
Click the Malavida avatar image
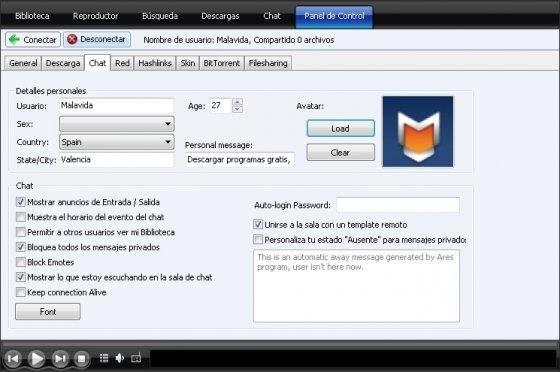click(418, 131)
